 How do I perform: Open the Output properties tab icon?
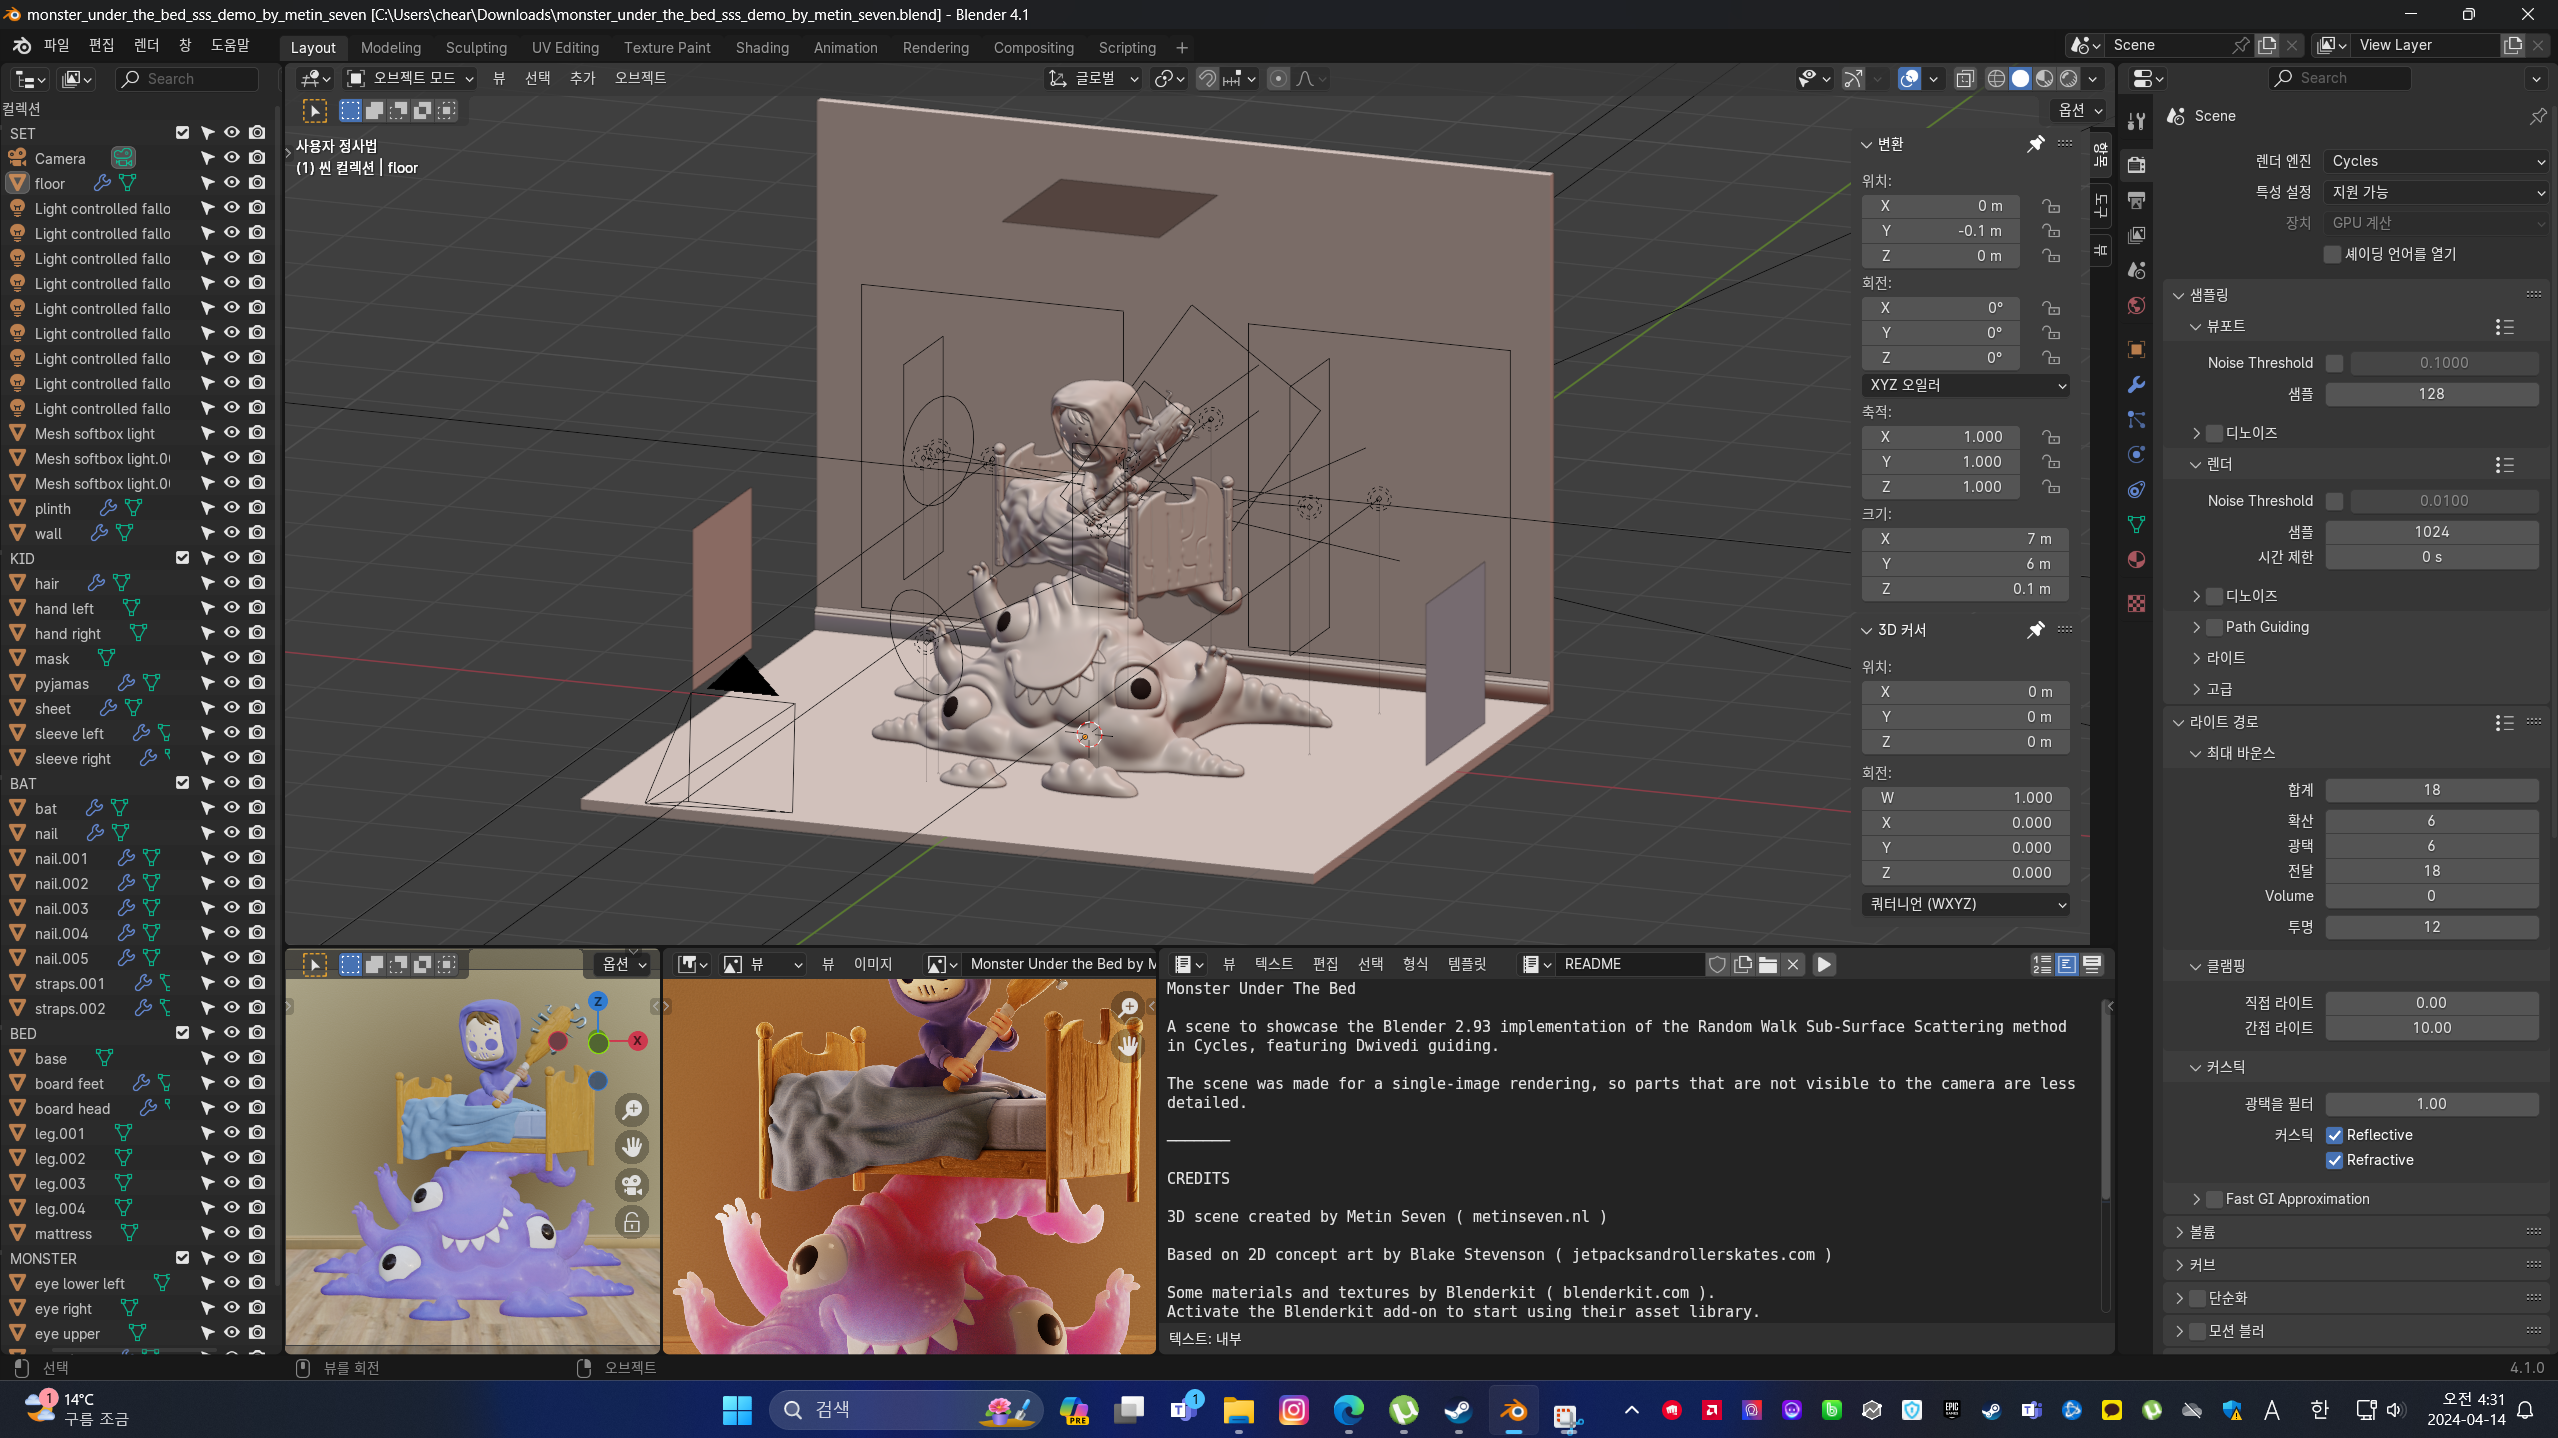tap(2137, 200)
